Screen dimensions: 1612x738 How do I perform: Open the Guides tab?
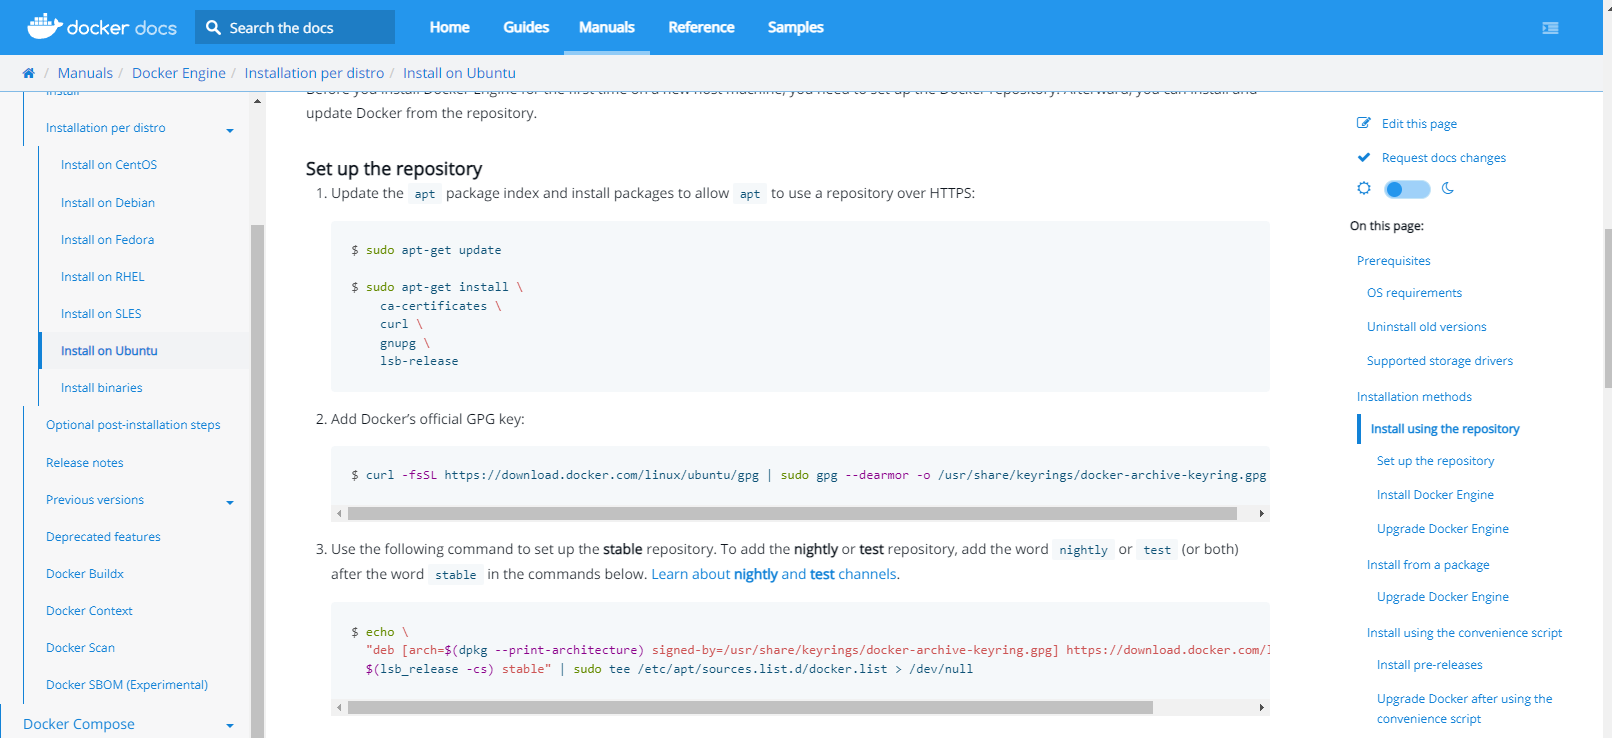pos(526,27)
